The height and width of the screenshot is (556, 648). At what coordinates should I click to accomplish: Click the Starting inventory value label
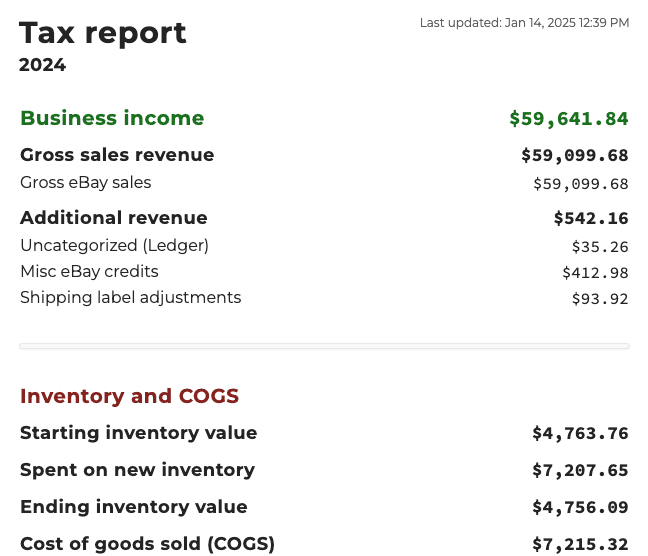138,433
